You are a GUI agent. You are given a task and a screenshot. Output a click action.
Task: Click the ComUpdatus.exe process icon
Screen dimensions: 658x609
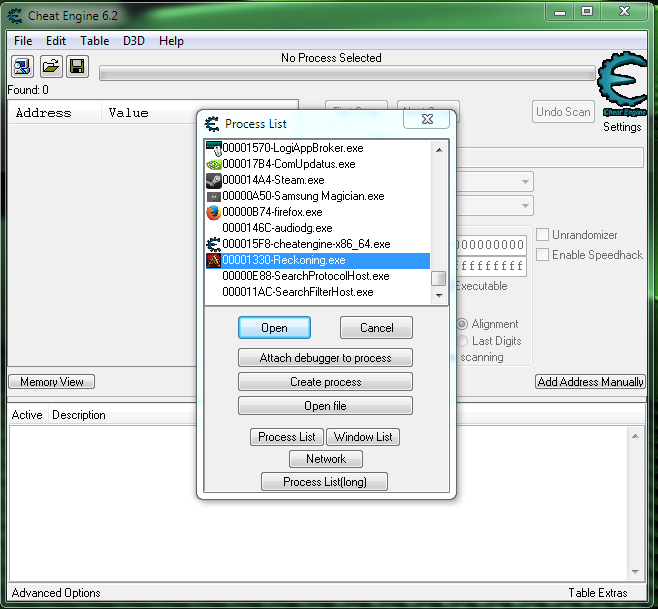(214, 164)
